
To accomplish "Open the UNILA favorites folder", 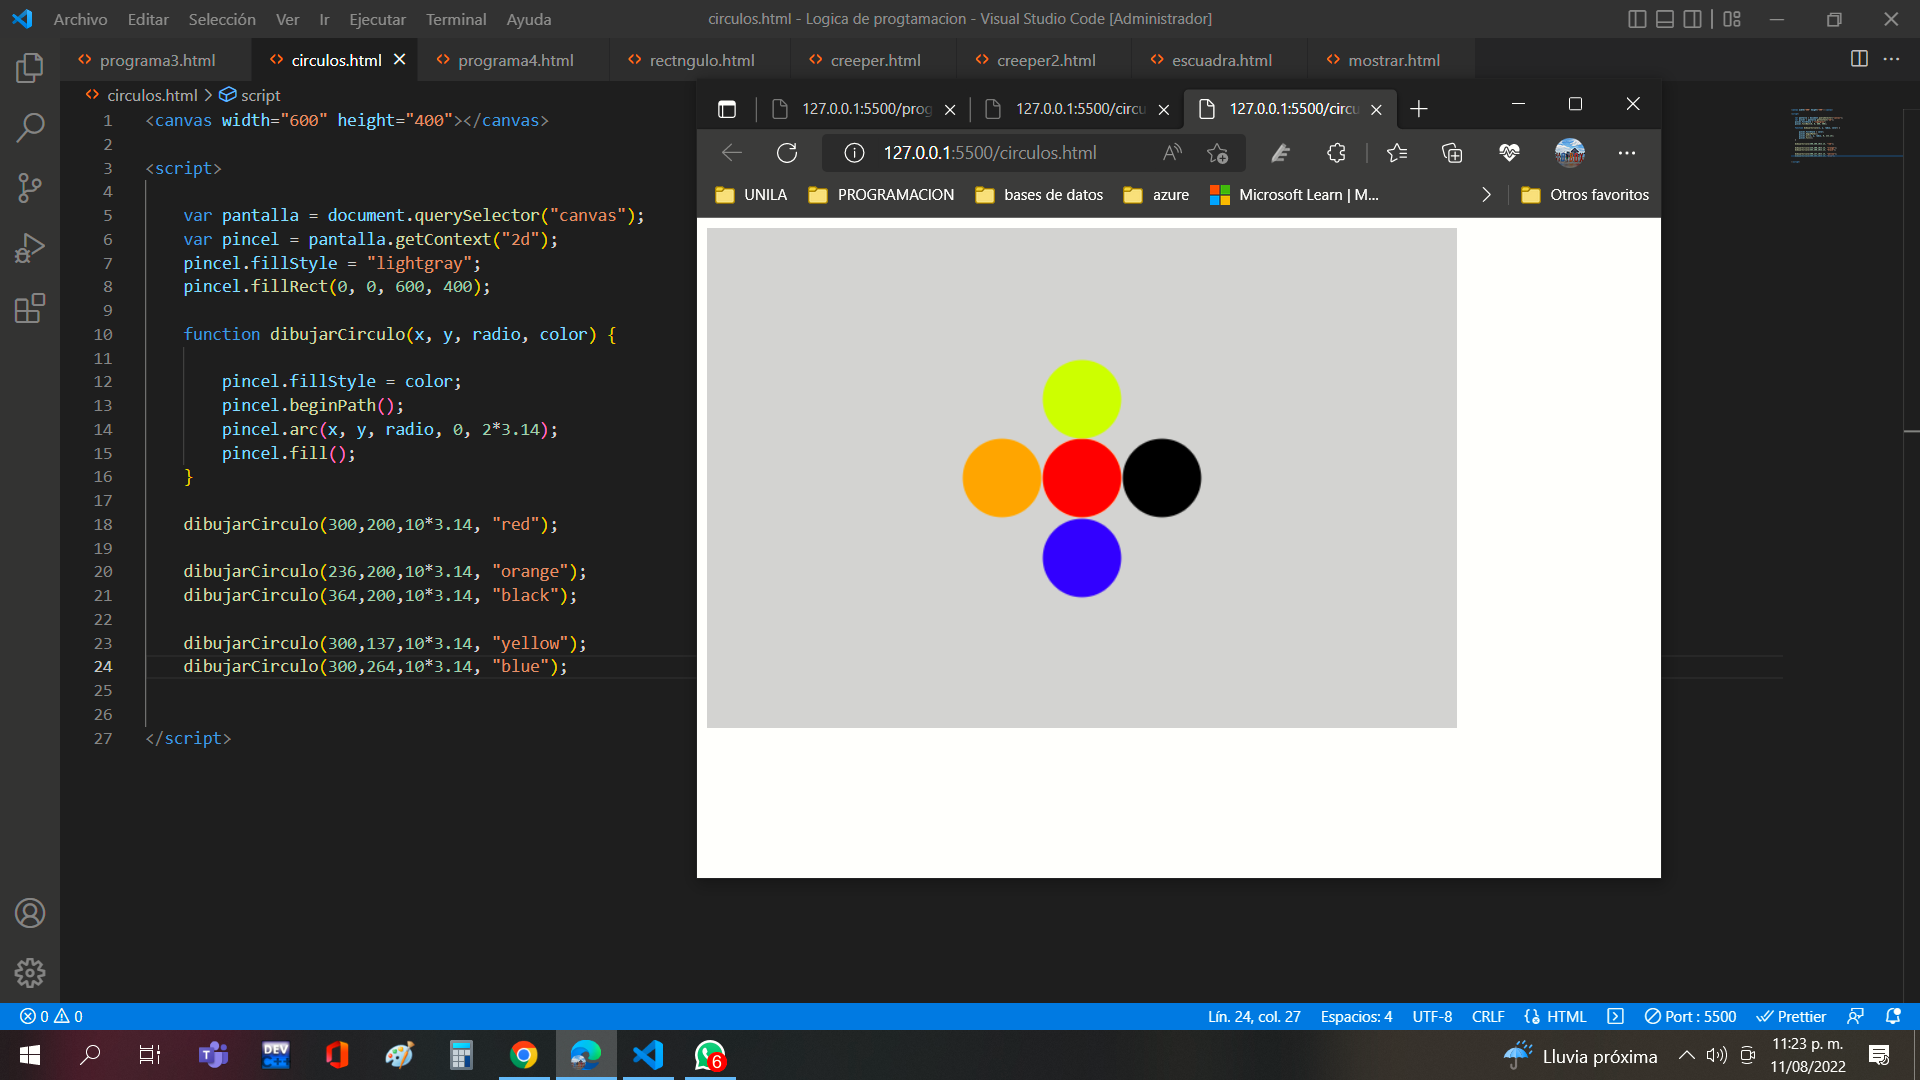I will (x=751, y=195).
